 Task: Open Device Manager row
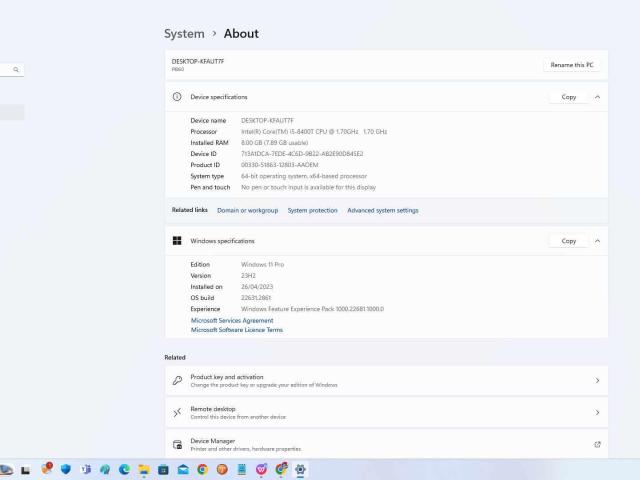pyautogui.click(x=387, y=444)
